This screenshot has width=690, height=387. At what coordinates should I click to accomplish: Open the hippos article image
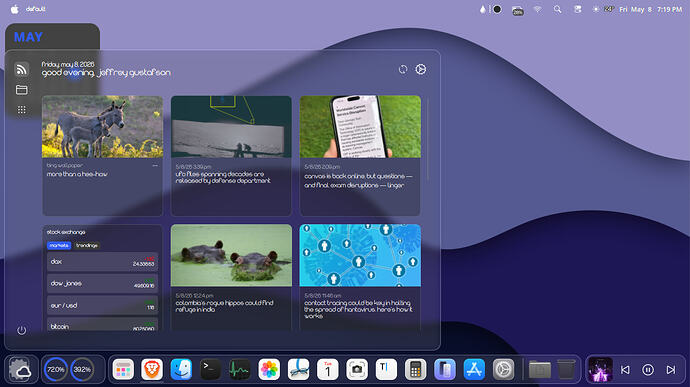[231, 255]
